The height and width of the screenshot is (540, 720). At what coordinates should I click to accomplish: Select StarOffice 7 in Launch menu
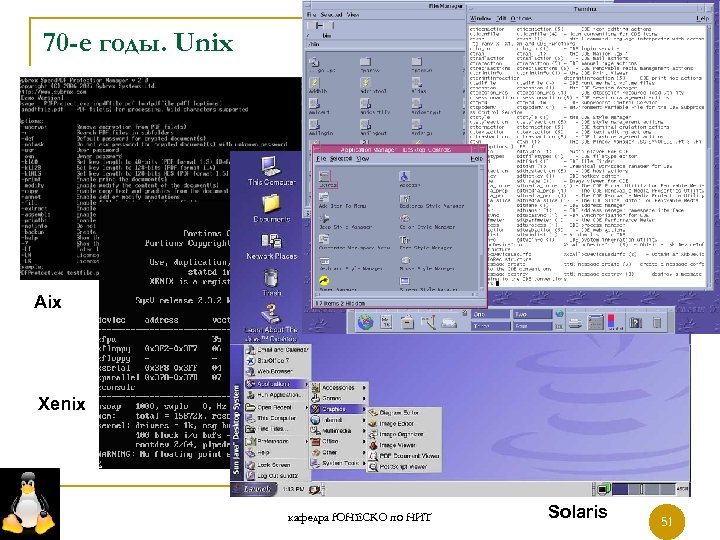277,360
